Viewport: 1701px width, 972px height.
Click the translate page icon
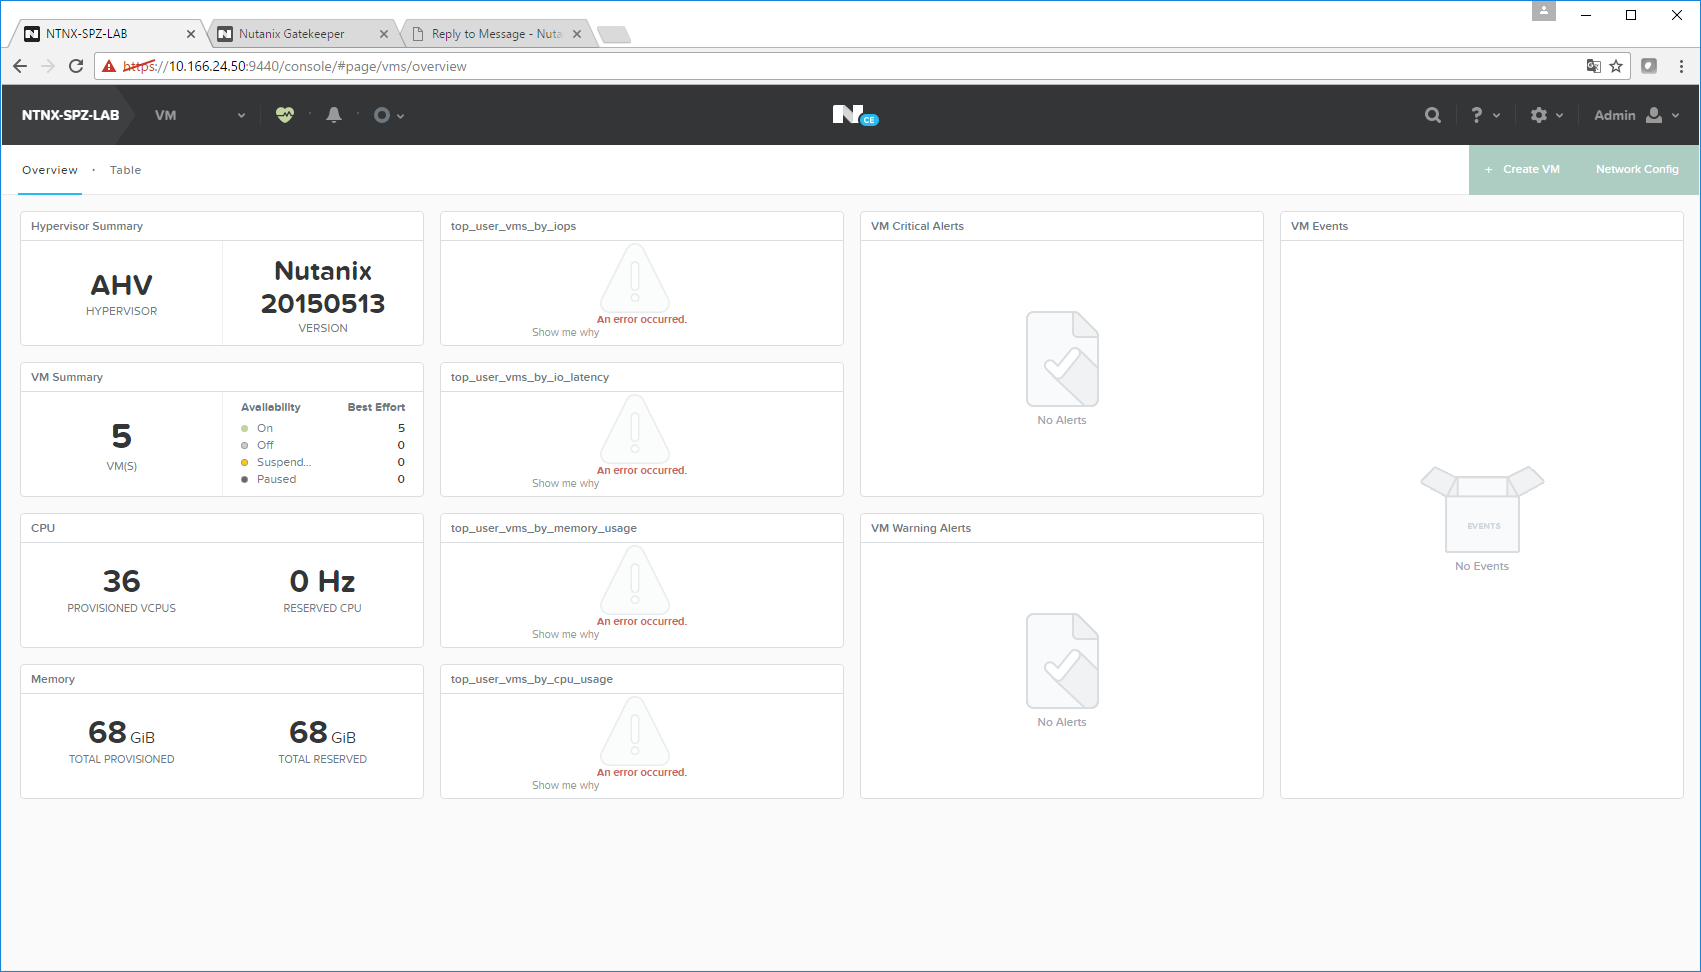(1593, 66)
